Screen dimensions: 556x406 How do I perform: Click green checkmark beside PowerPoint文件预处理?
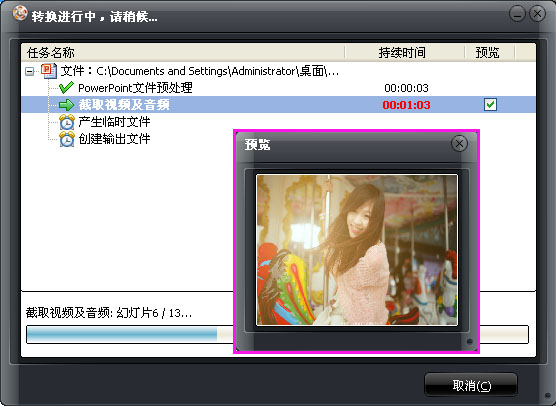click(66, 88)
